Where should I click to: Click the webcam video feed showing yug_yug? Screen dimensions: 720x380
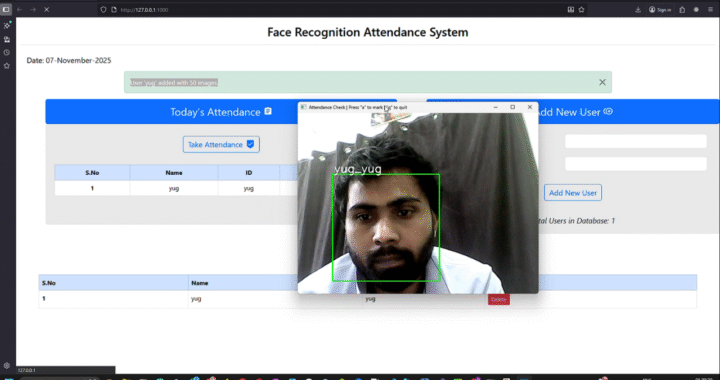tap(418, 203)
